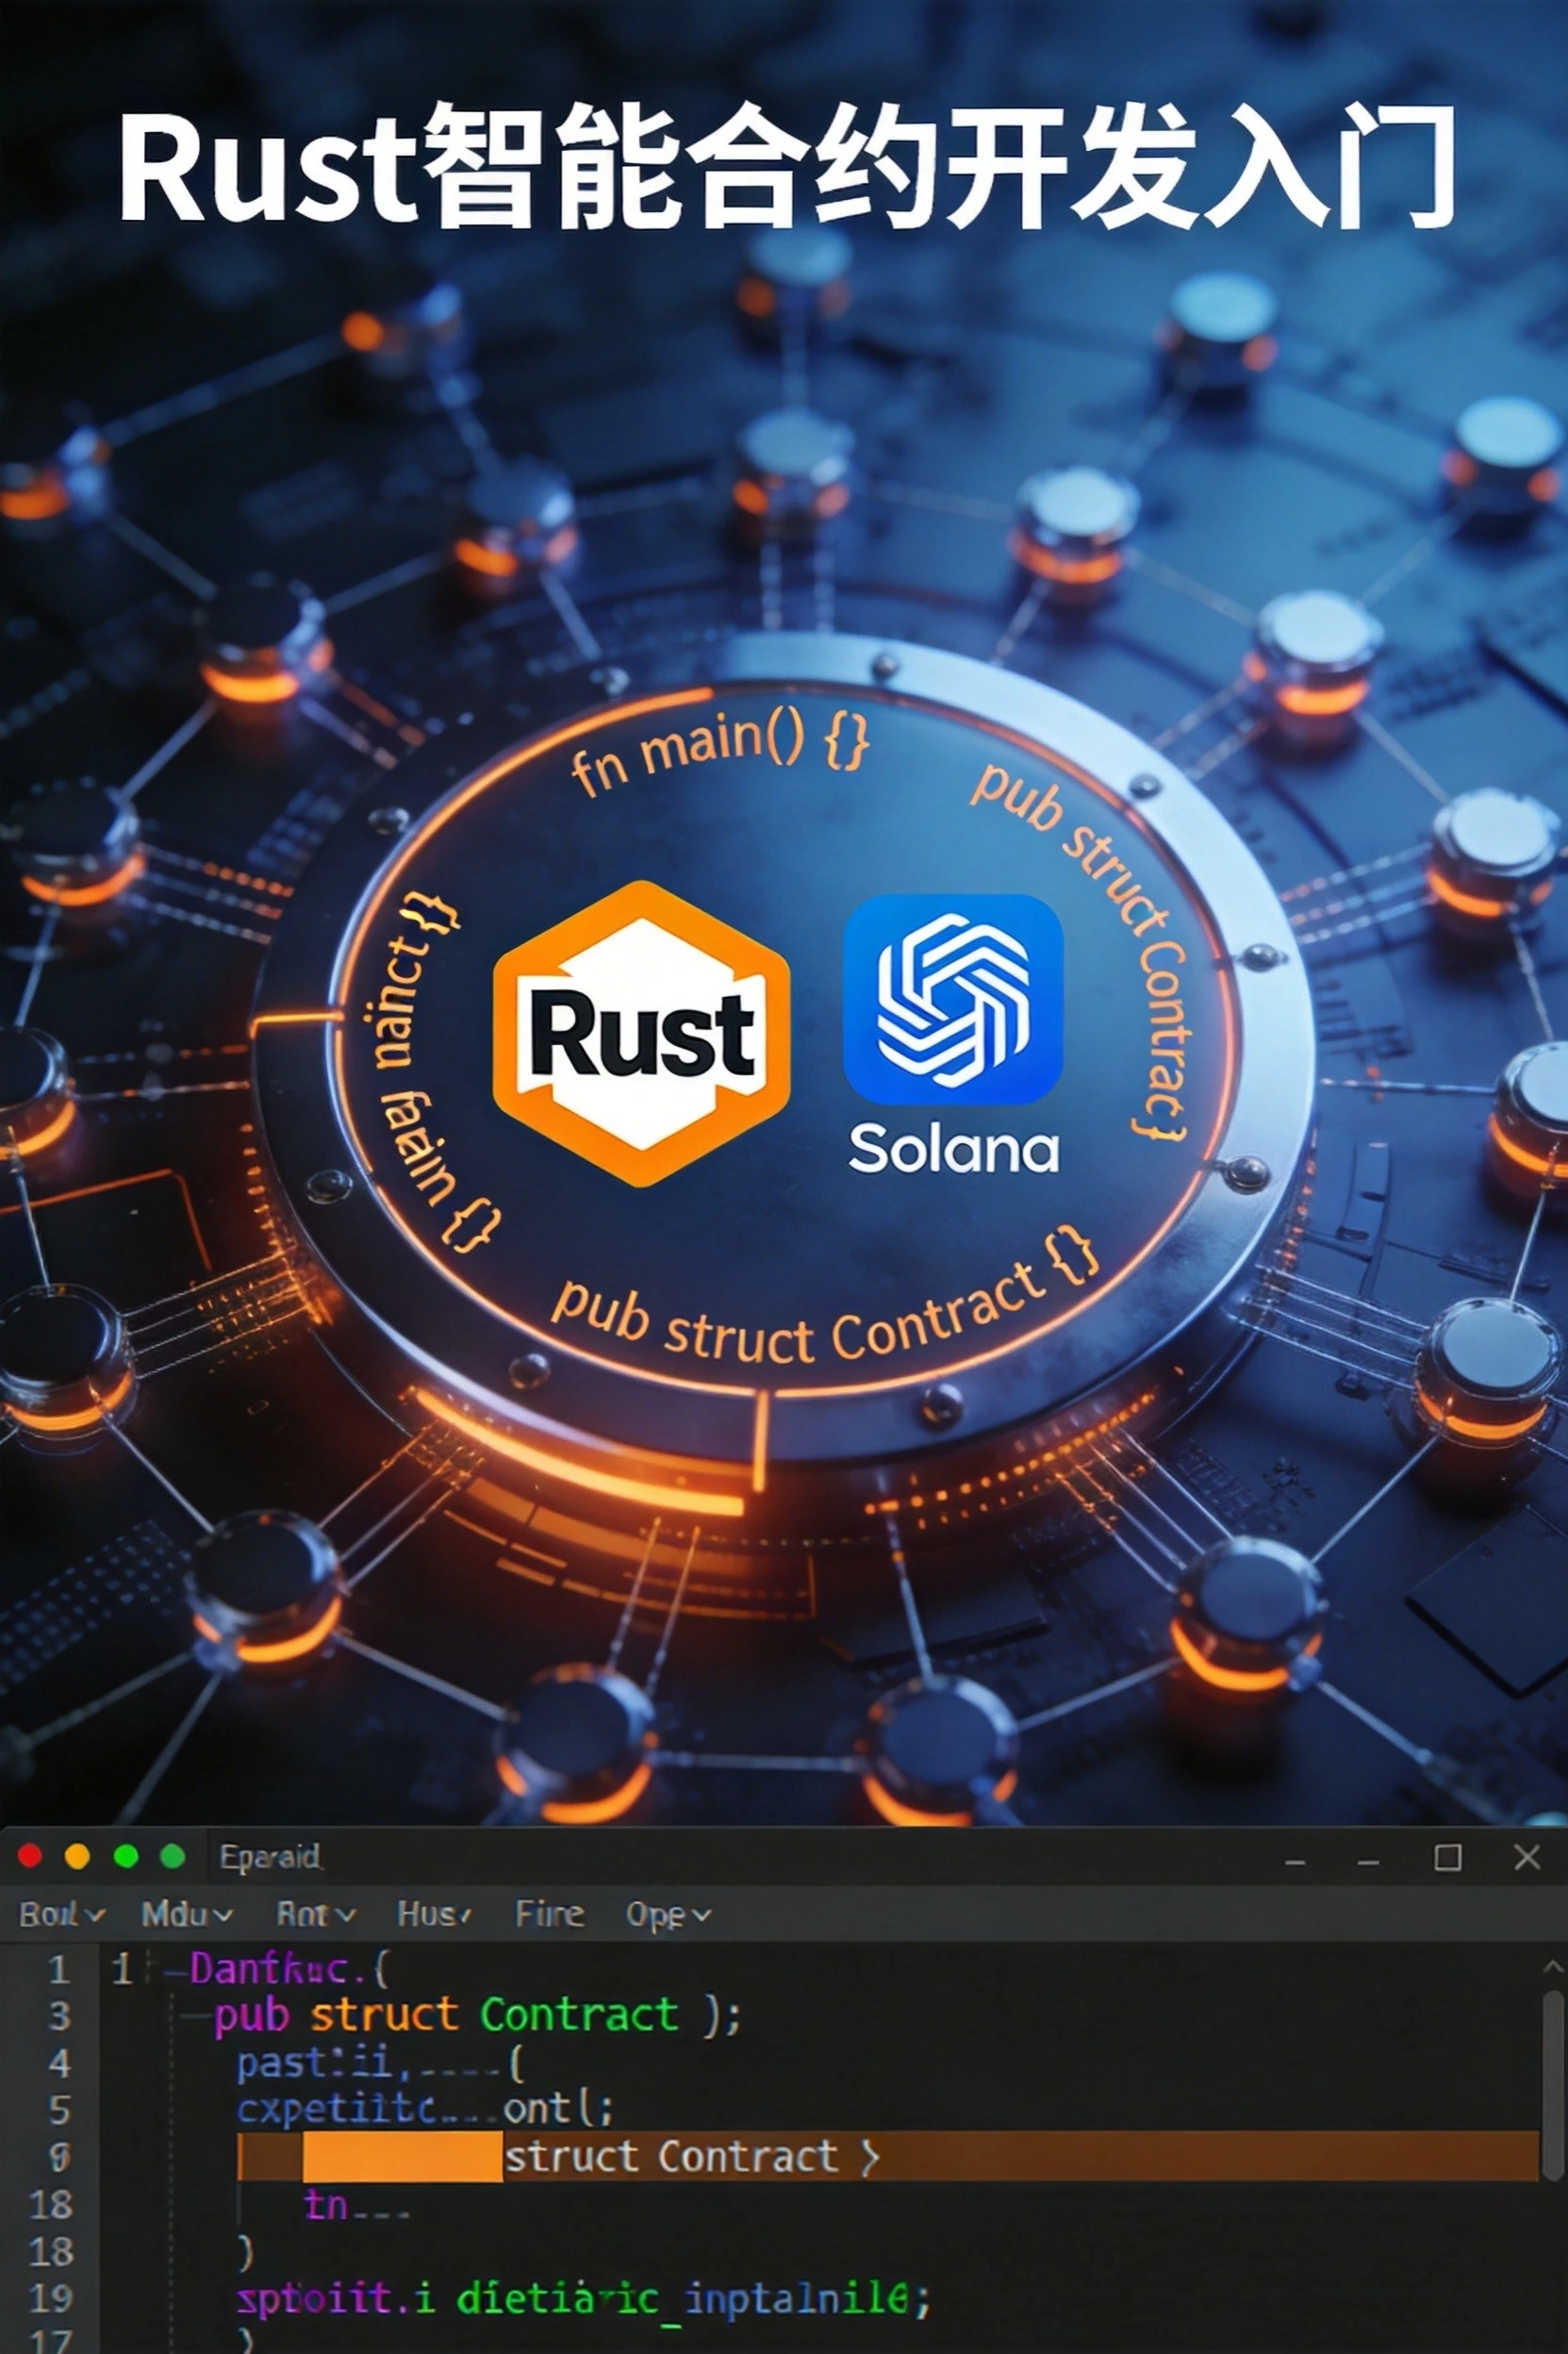Click the red dot in the editor title bar
Screen dimensions: 1568x2354
click(29, 1856)
